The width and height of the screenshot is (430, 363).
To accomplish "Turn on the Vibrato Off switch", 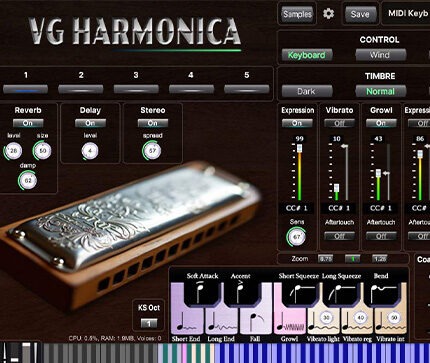I will click(339, 123).
